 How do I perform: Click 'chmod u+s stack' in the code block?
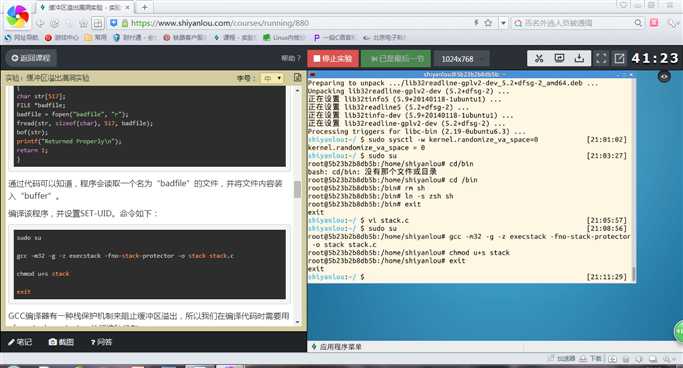[x=43, y=274]
